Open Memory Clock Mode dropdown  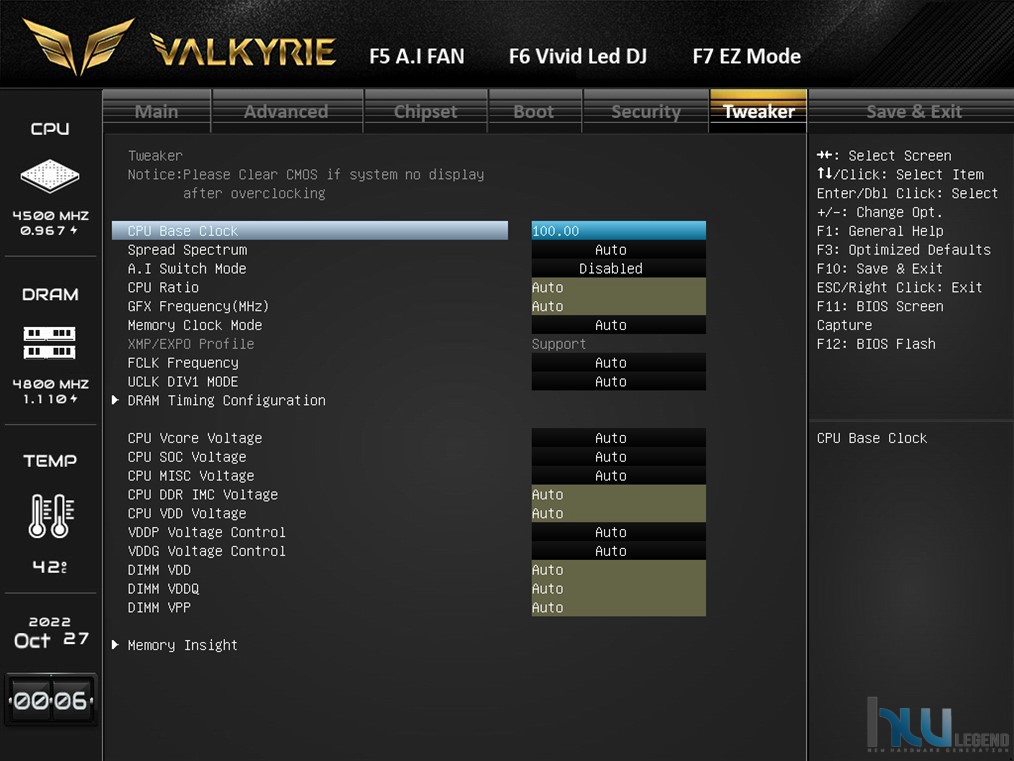(x=618, y=325)
